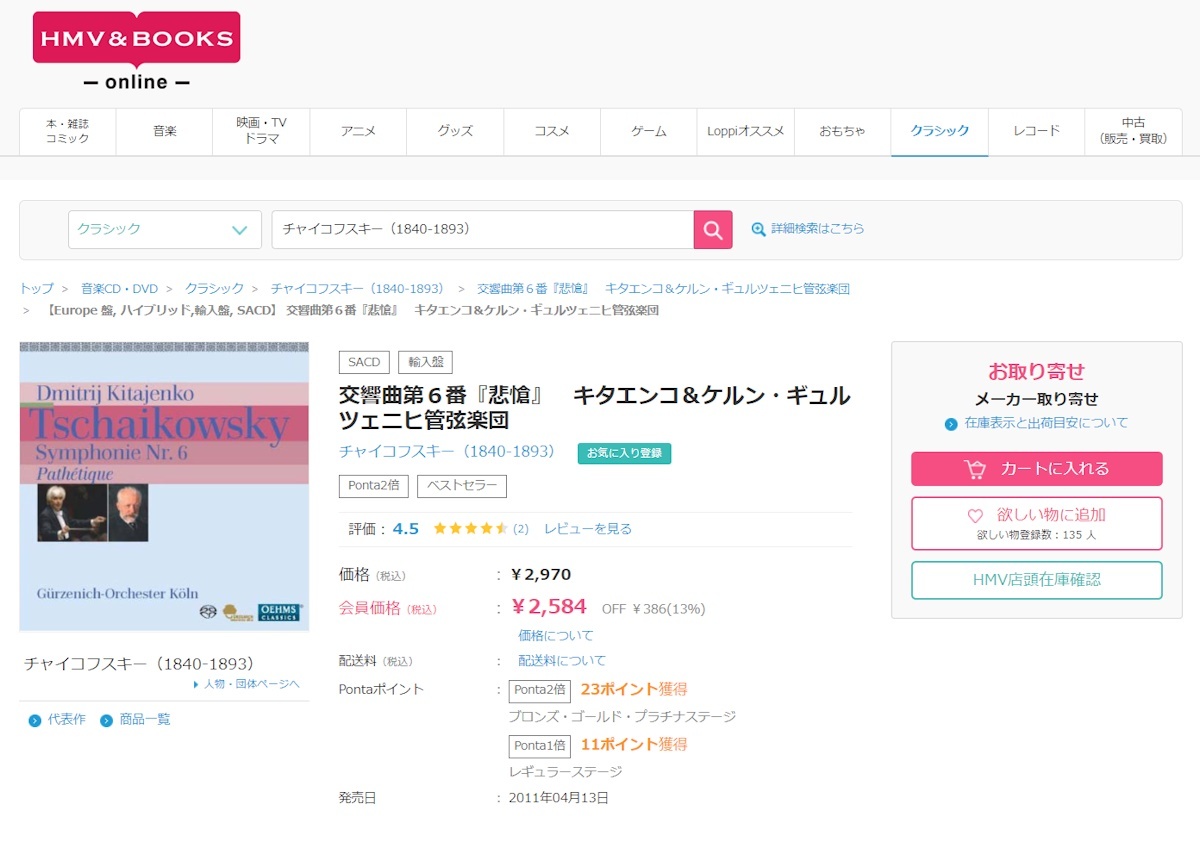Select the レコード navigation tab
Viewport: 1200px width, 844px height.
pos(1036,131)
